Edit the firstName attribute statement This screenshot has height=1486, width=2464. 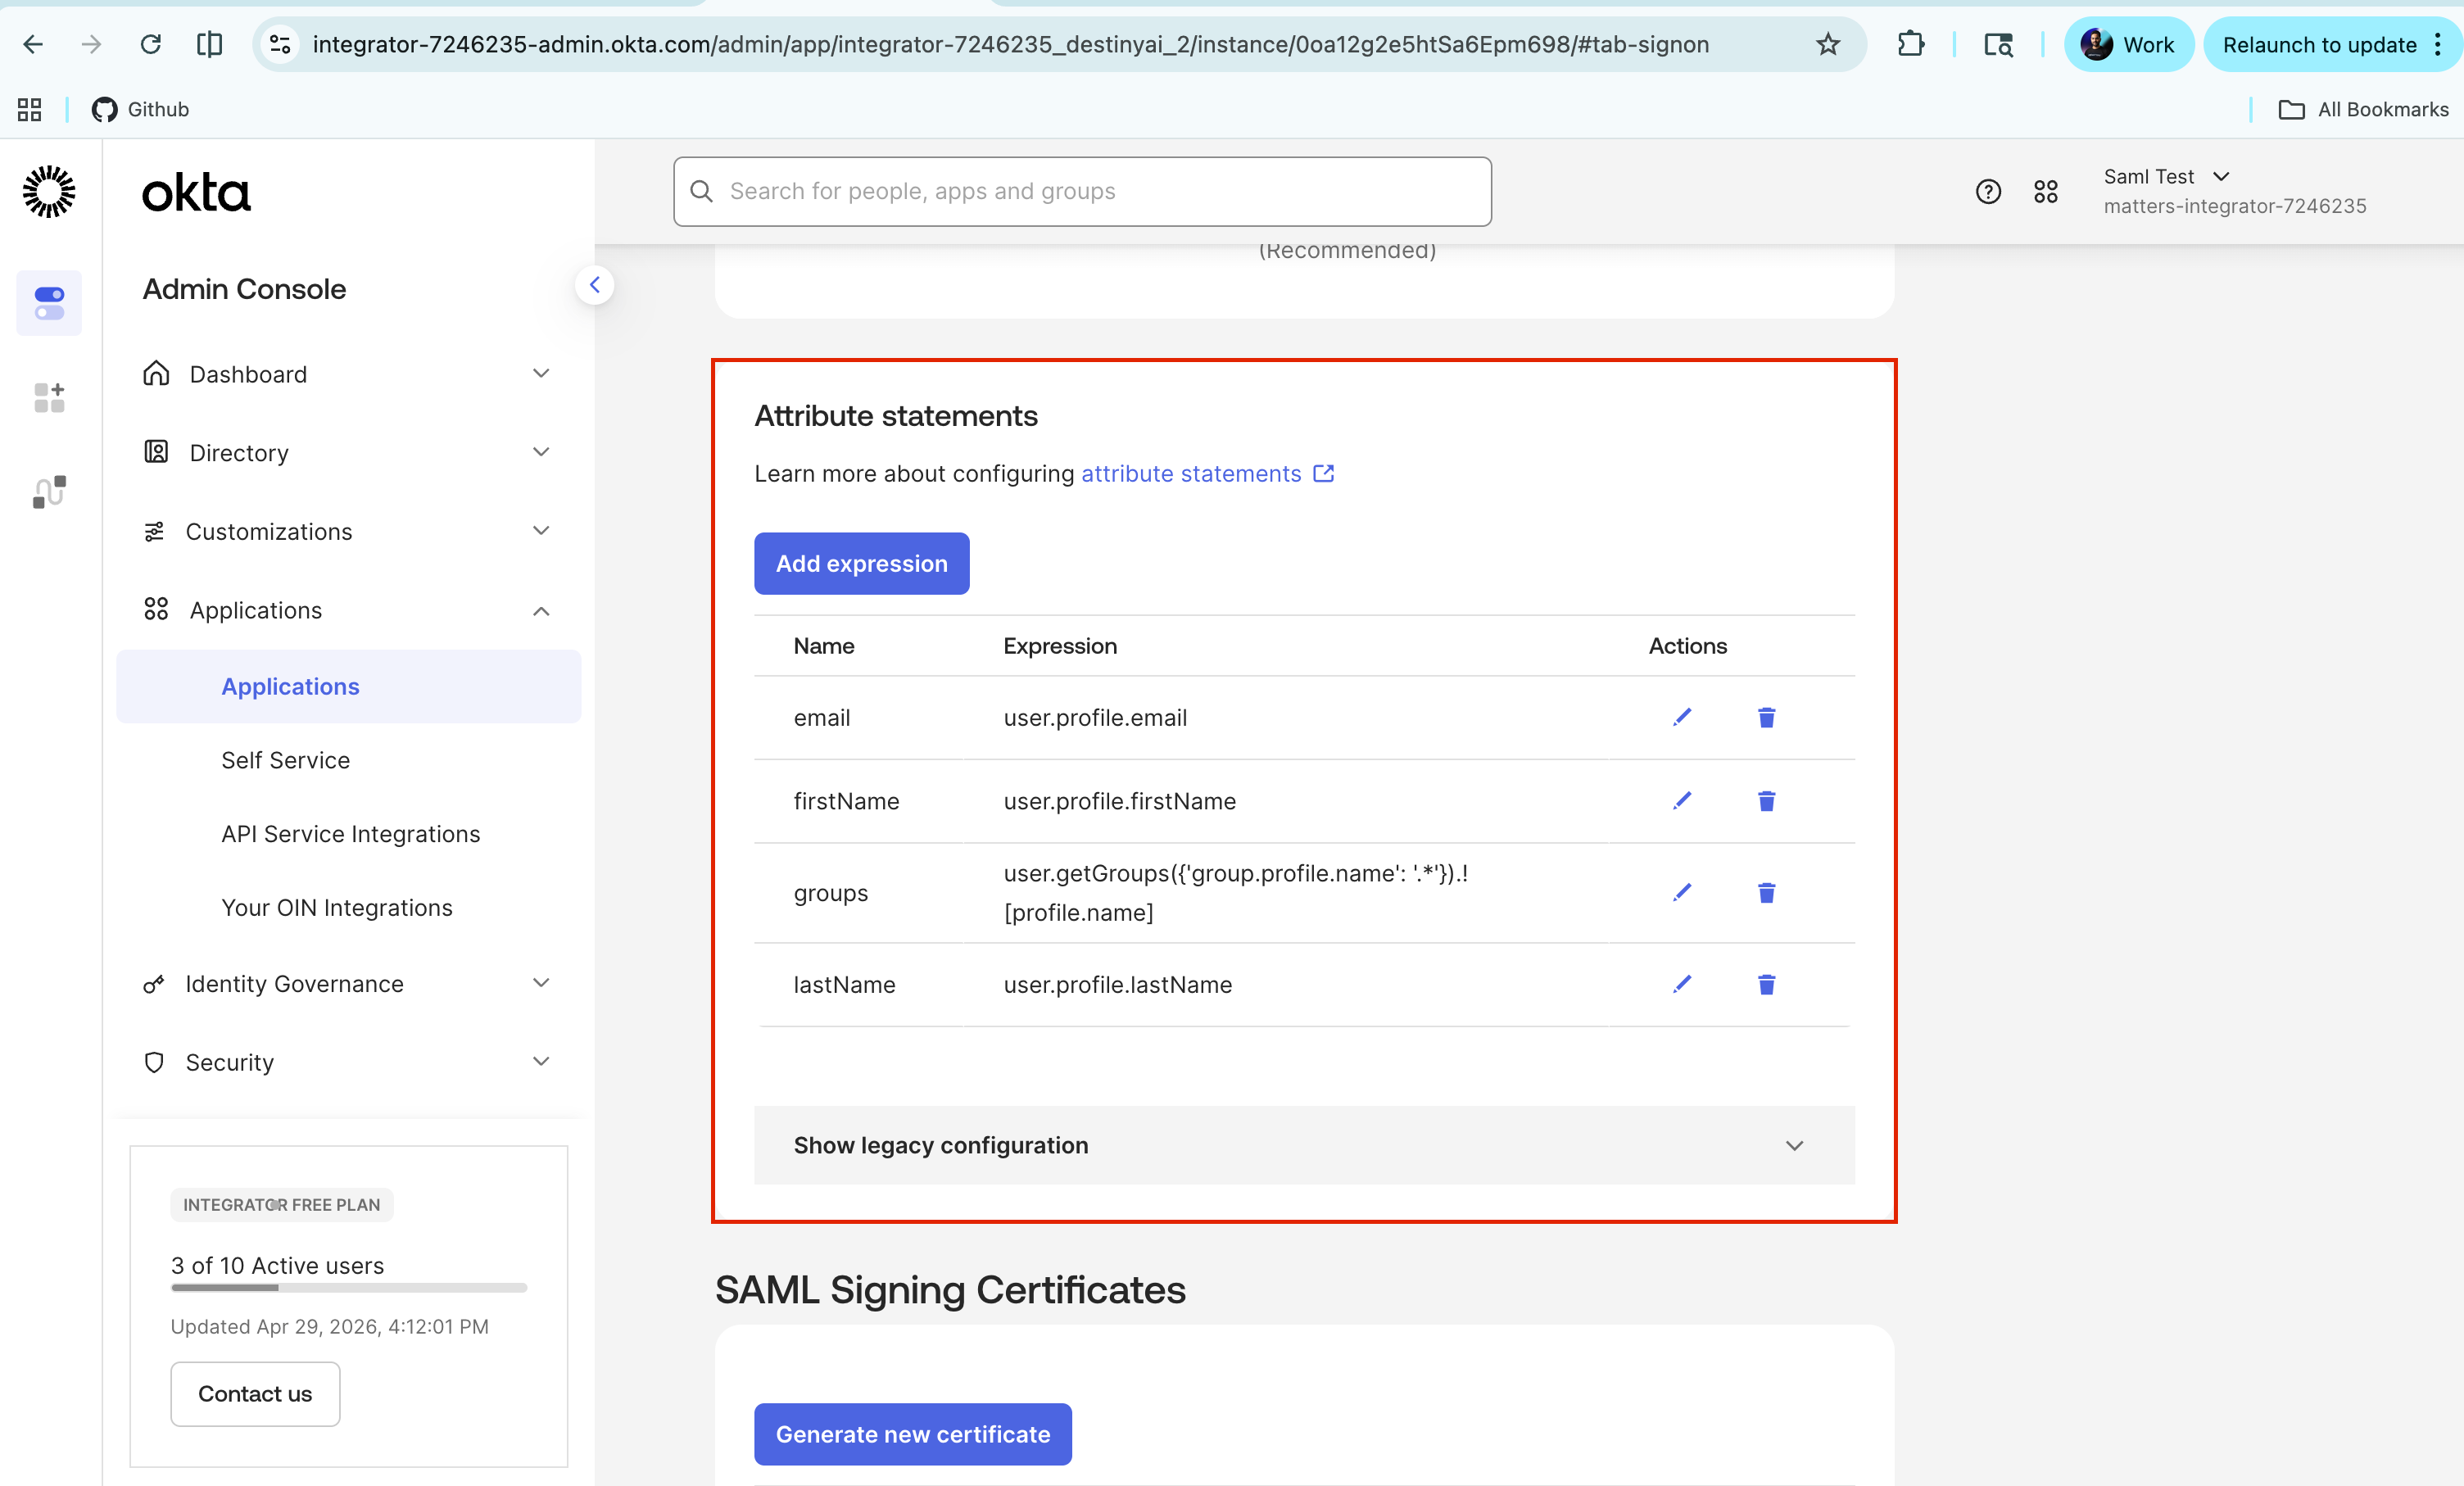pos(1682,800)
